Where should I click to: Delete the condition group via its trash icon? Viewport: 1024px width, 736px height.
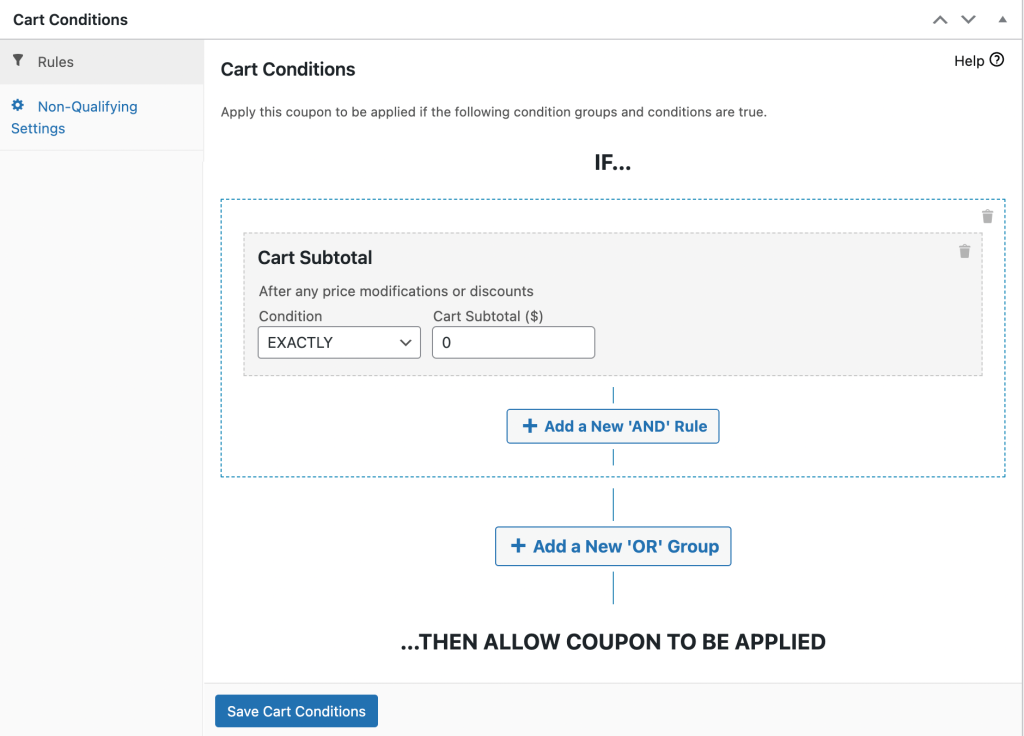[x=987, y=216]
